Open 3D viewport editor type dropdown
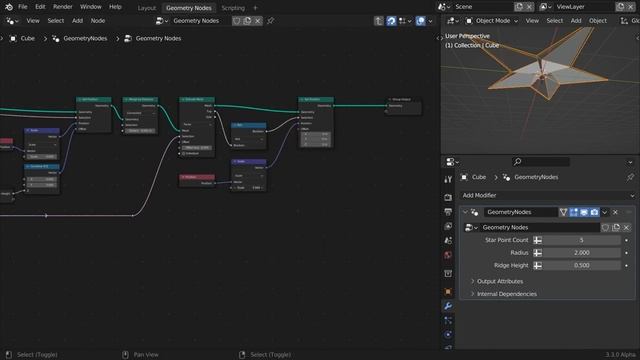Image resolution: width=640 pixels, height=360 pixels. (453, 21)
